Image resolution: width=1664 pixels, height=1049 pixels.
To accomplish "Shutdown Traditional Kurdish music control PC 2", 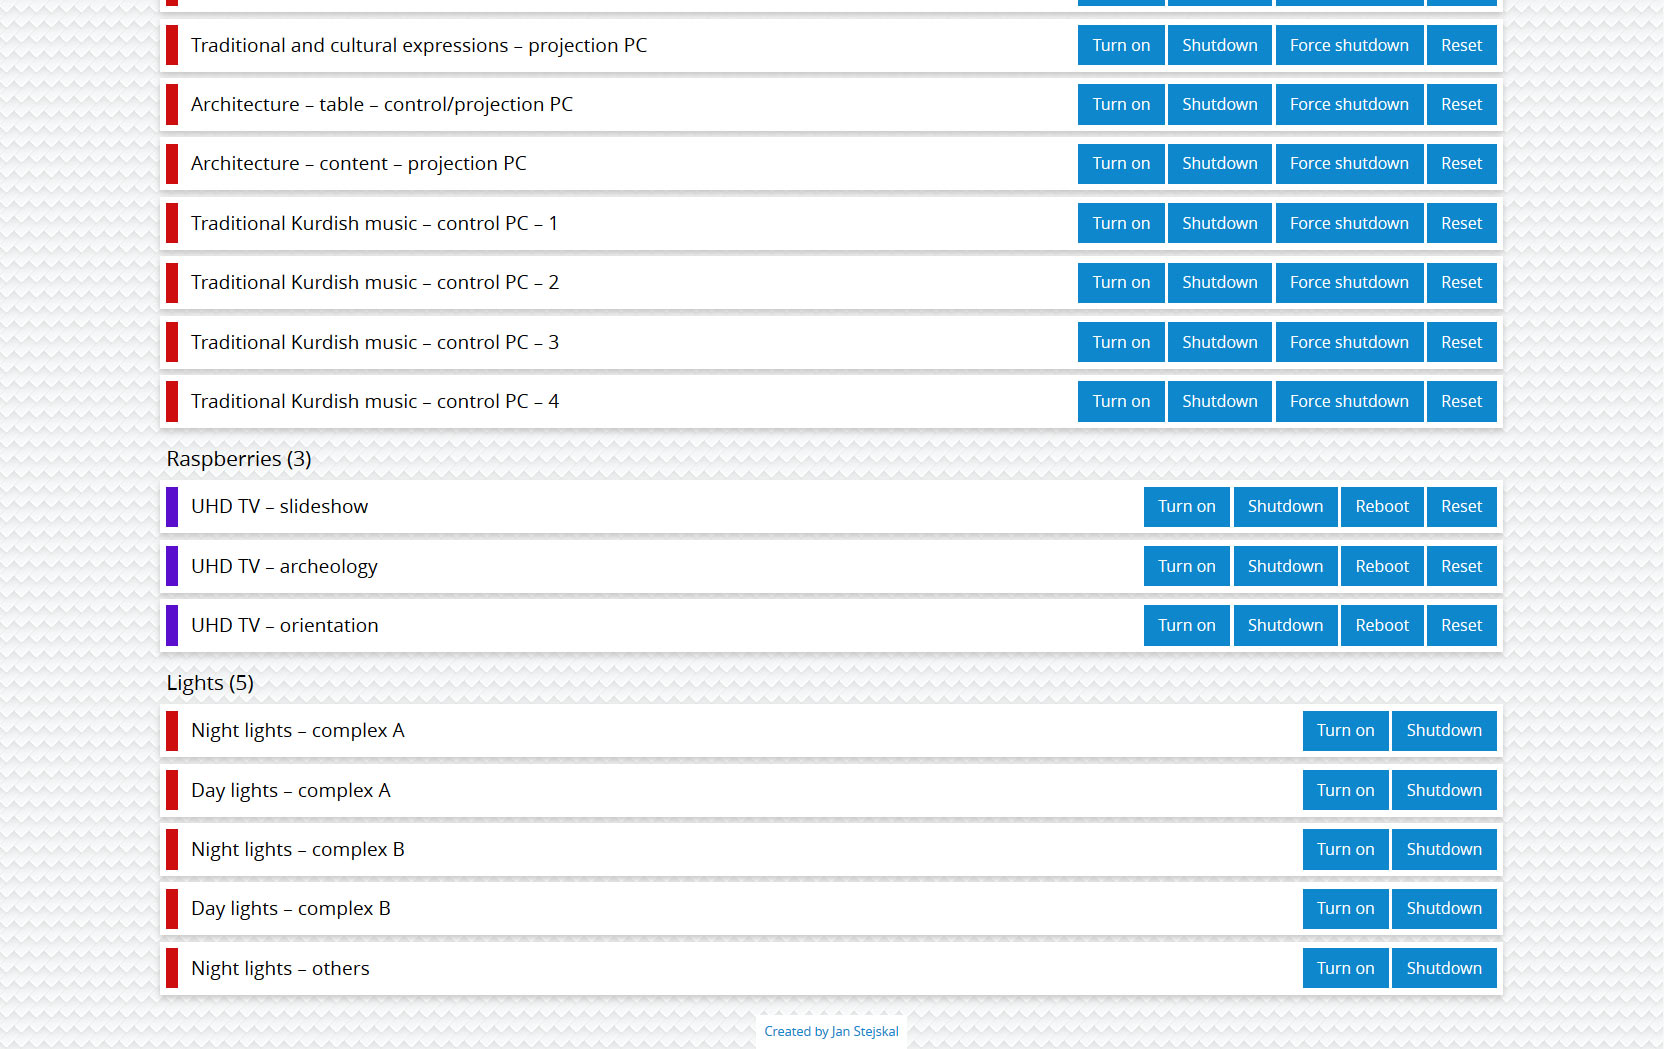I will pyautogui.click(x=1220, y=282).
